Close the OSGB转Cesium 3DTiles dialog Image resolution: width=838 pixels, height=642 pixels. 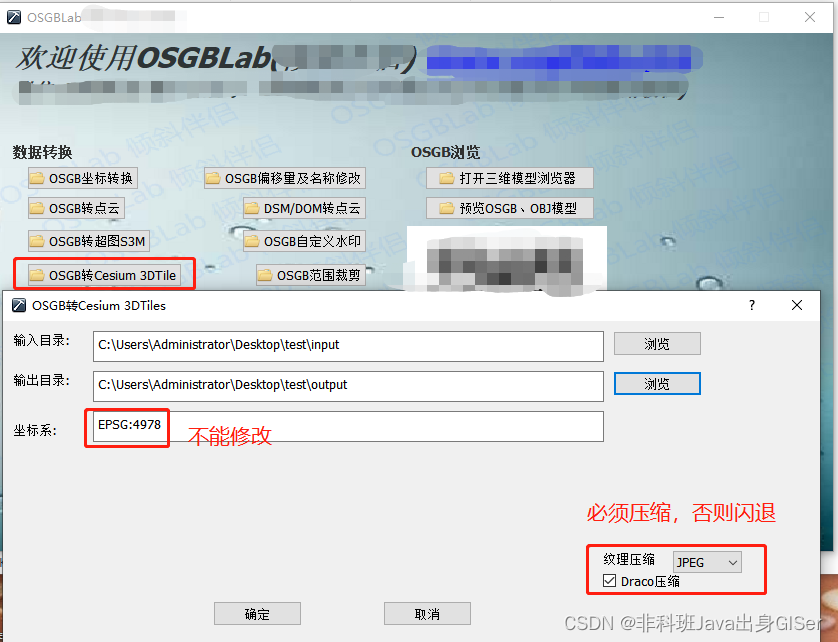click(x=797, y=305)
